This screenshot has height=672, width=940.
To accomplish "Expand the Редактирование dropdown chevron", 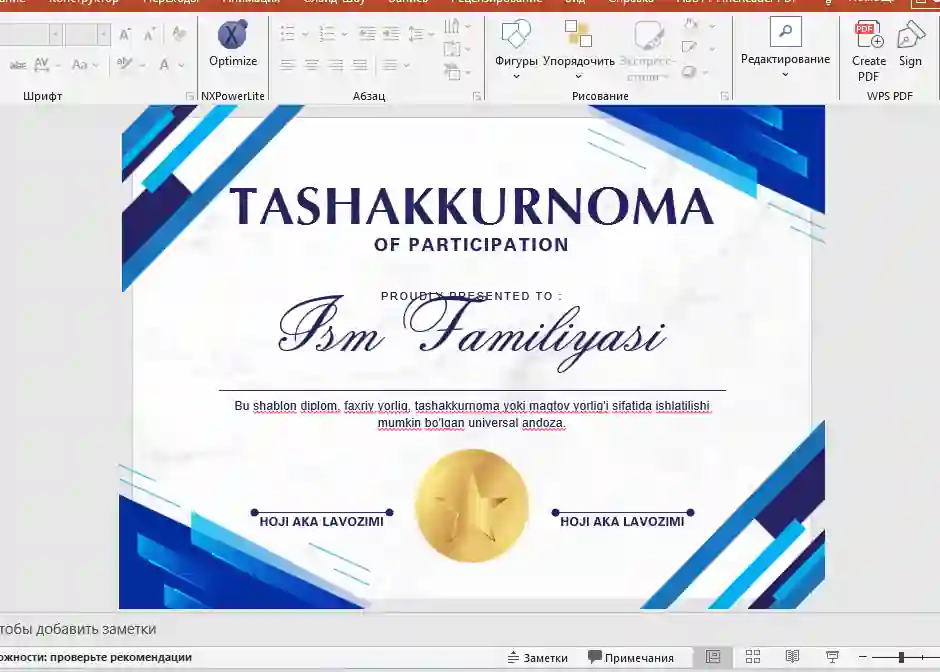I will point(785,75).
